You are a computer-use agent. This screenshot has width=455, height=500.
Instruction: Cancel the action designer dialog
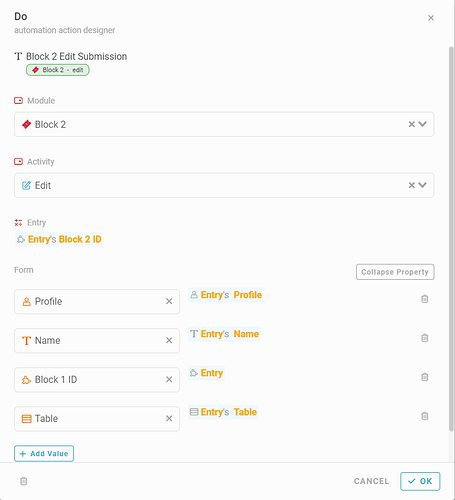point(371,481)
